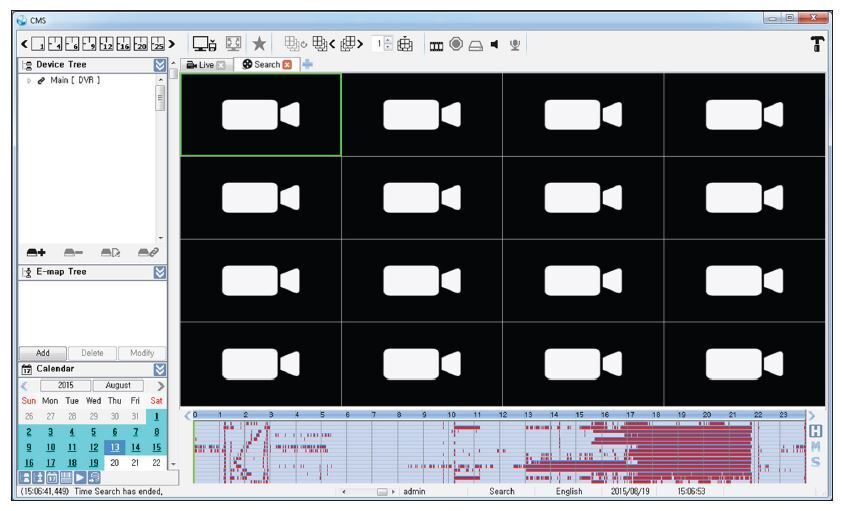The image size is (842, 511).
Task: Click the play icon below the calendar
Action: [x=81, y=476]
